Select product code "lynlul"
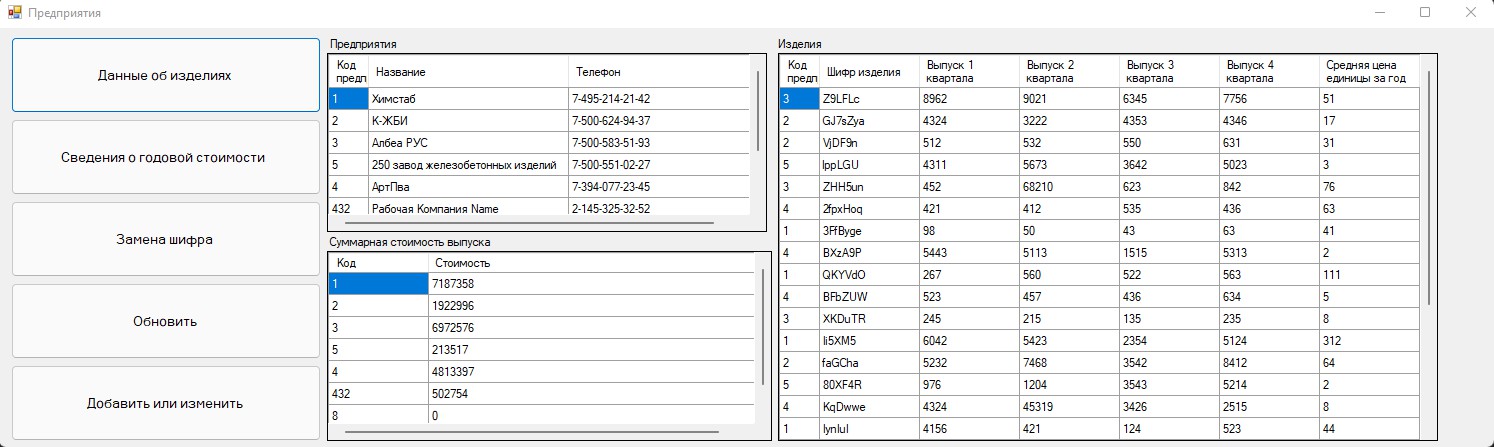1494x447 pixels. click(869, 428)
